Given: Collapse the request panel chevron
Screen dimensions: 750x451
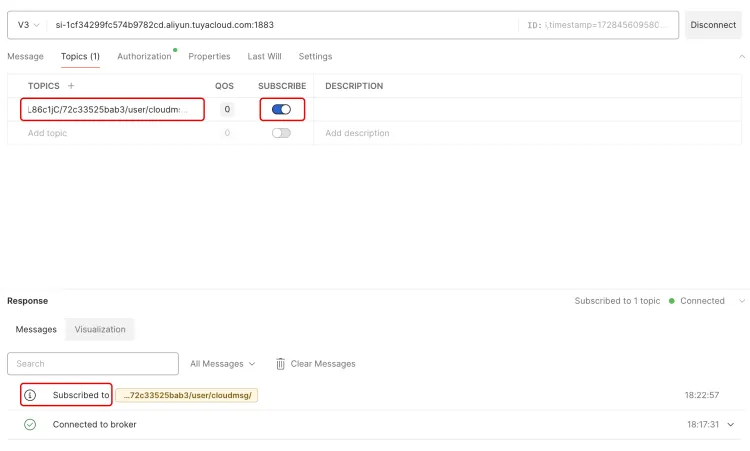Looking at the screenshot, I should click(741, 56).
